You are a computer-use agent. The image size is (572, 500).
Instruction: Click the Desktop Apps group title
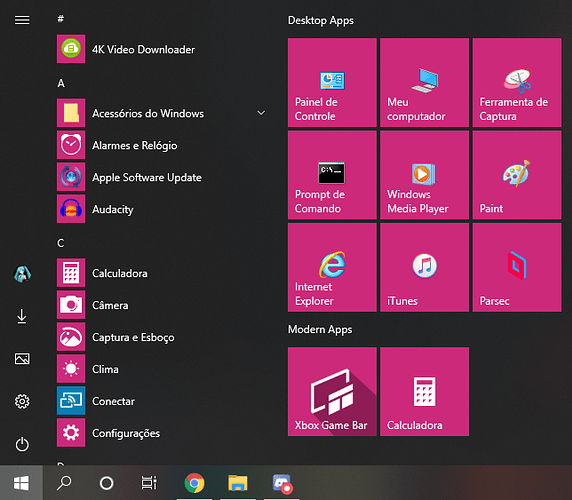[x=321, y=20]
